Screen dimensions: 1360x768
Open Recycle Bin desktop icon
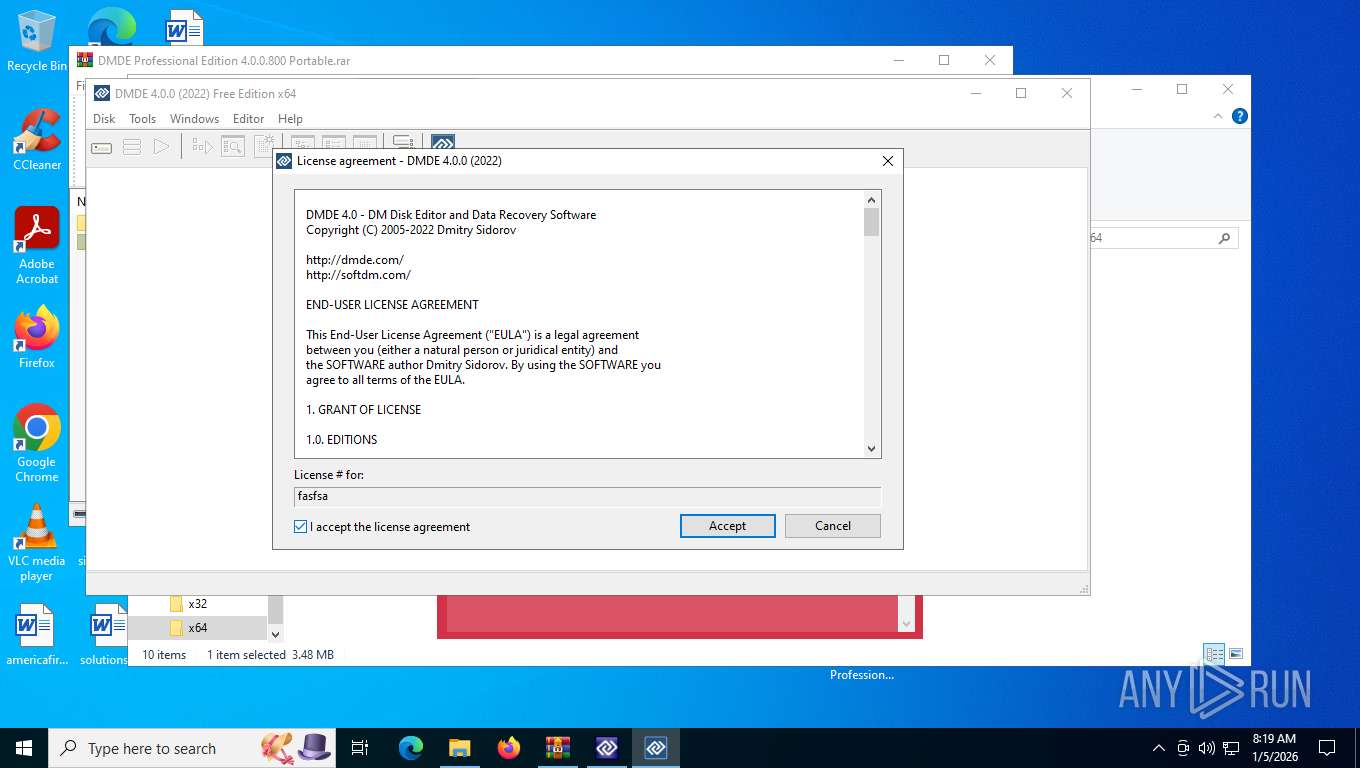(x=36, y=41)
